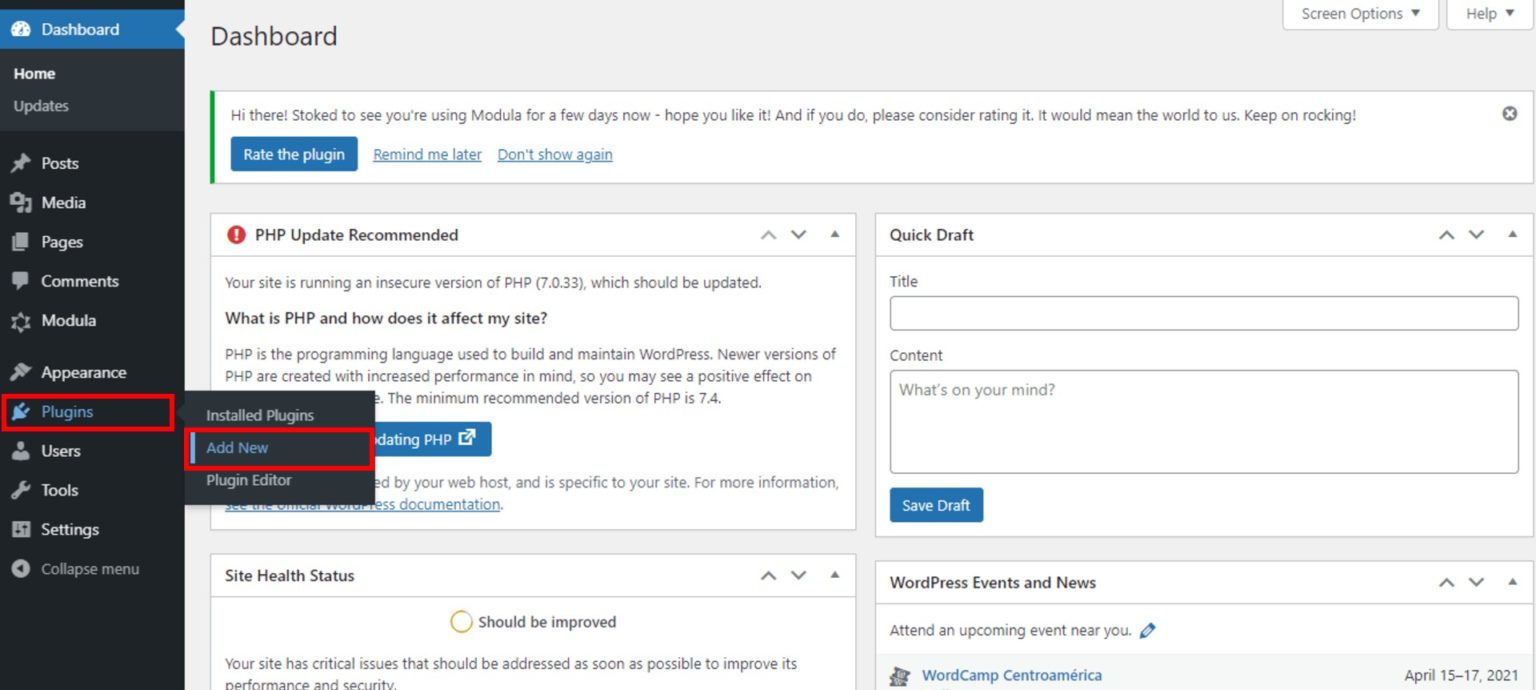The height and width of the screenshot is (690, 1536).
Task: Click the Media icon in sidebar
Action: point(21,203)
